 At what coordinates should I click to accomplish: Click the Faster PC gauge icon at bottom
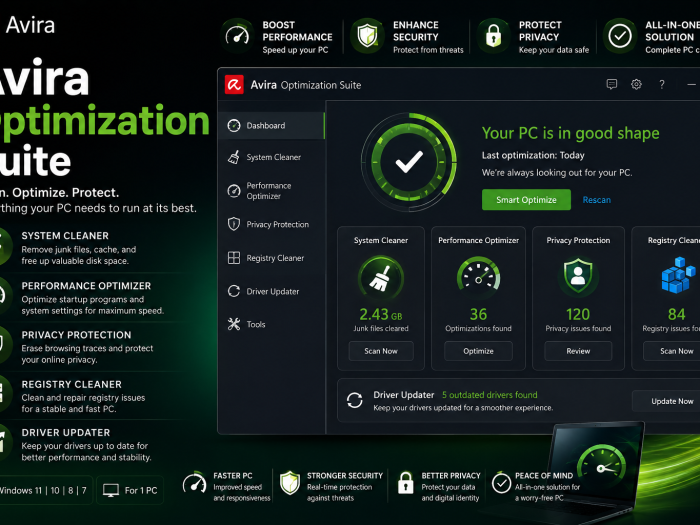click(x=195, y=484)
